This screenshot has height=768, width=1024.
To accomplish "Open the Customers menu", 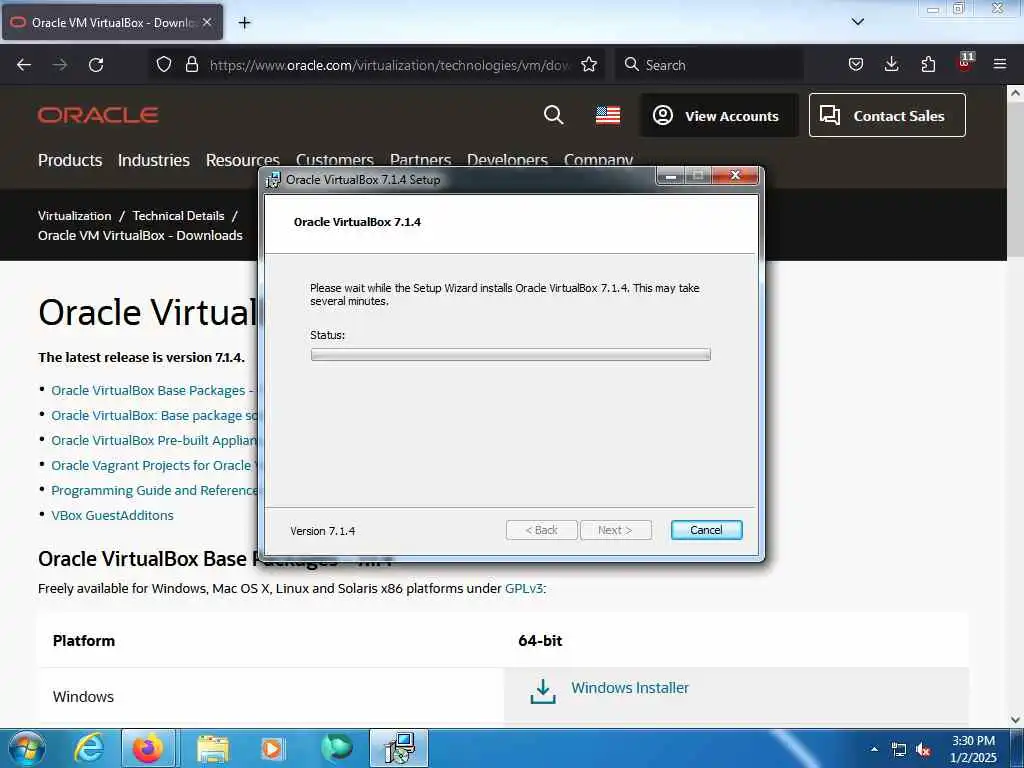I will [x=334, y=159].
